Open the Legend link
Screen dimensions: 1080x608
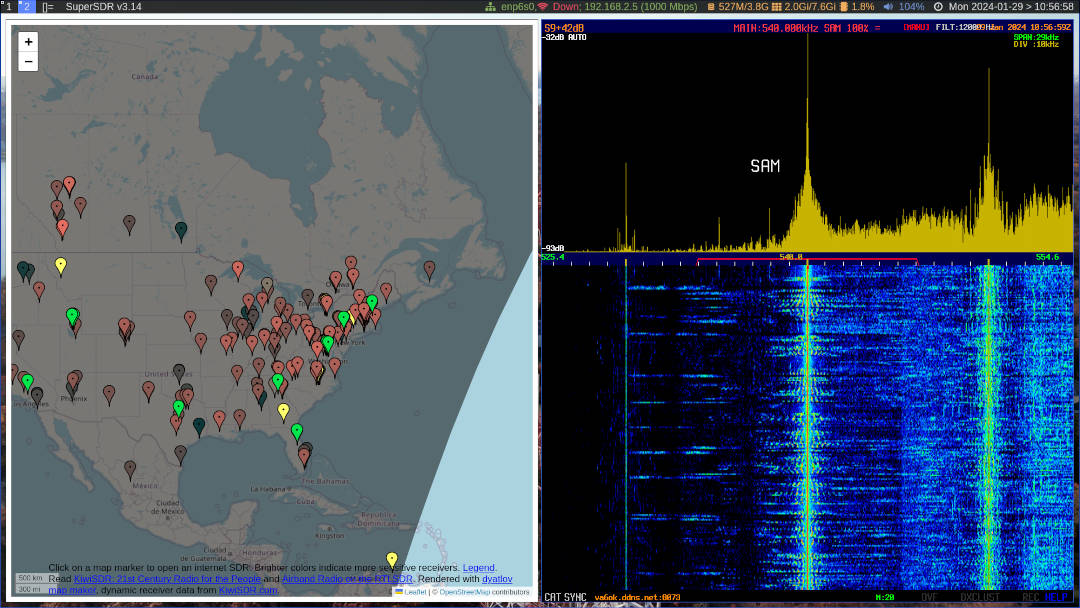pos(478,567)
